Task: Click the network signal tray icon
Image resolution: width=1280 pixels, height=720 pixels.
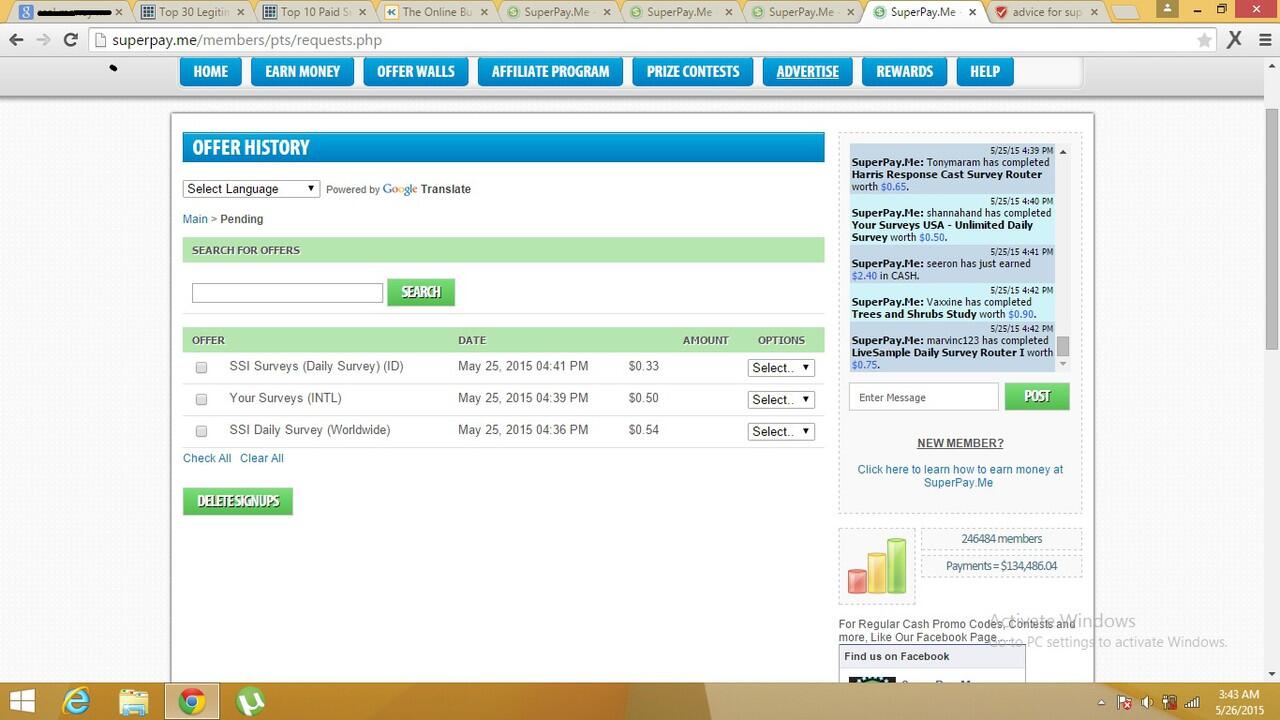Action: tap(1192, 702)
